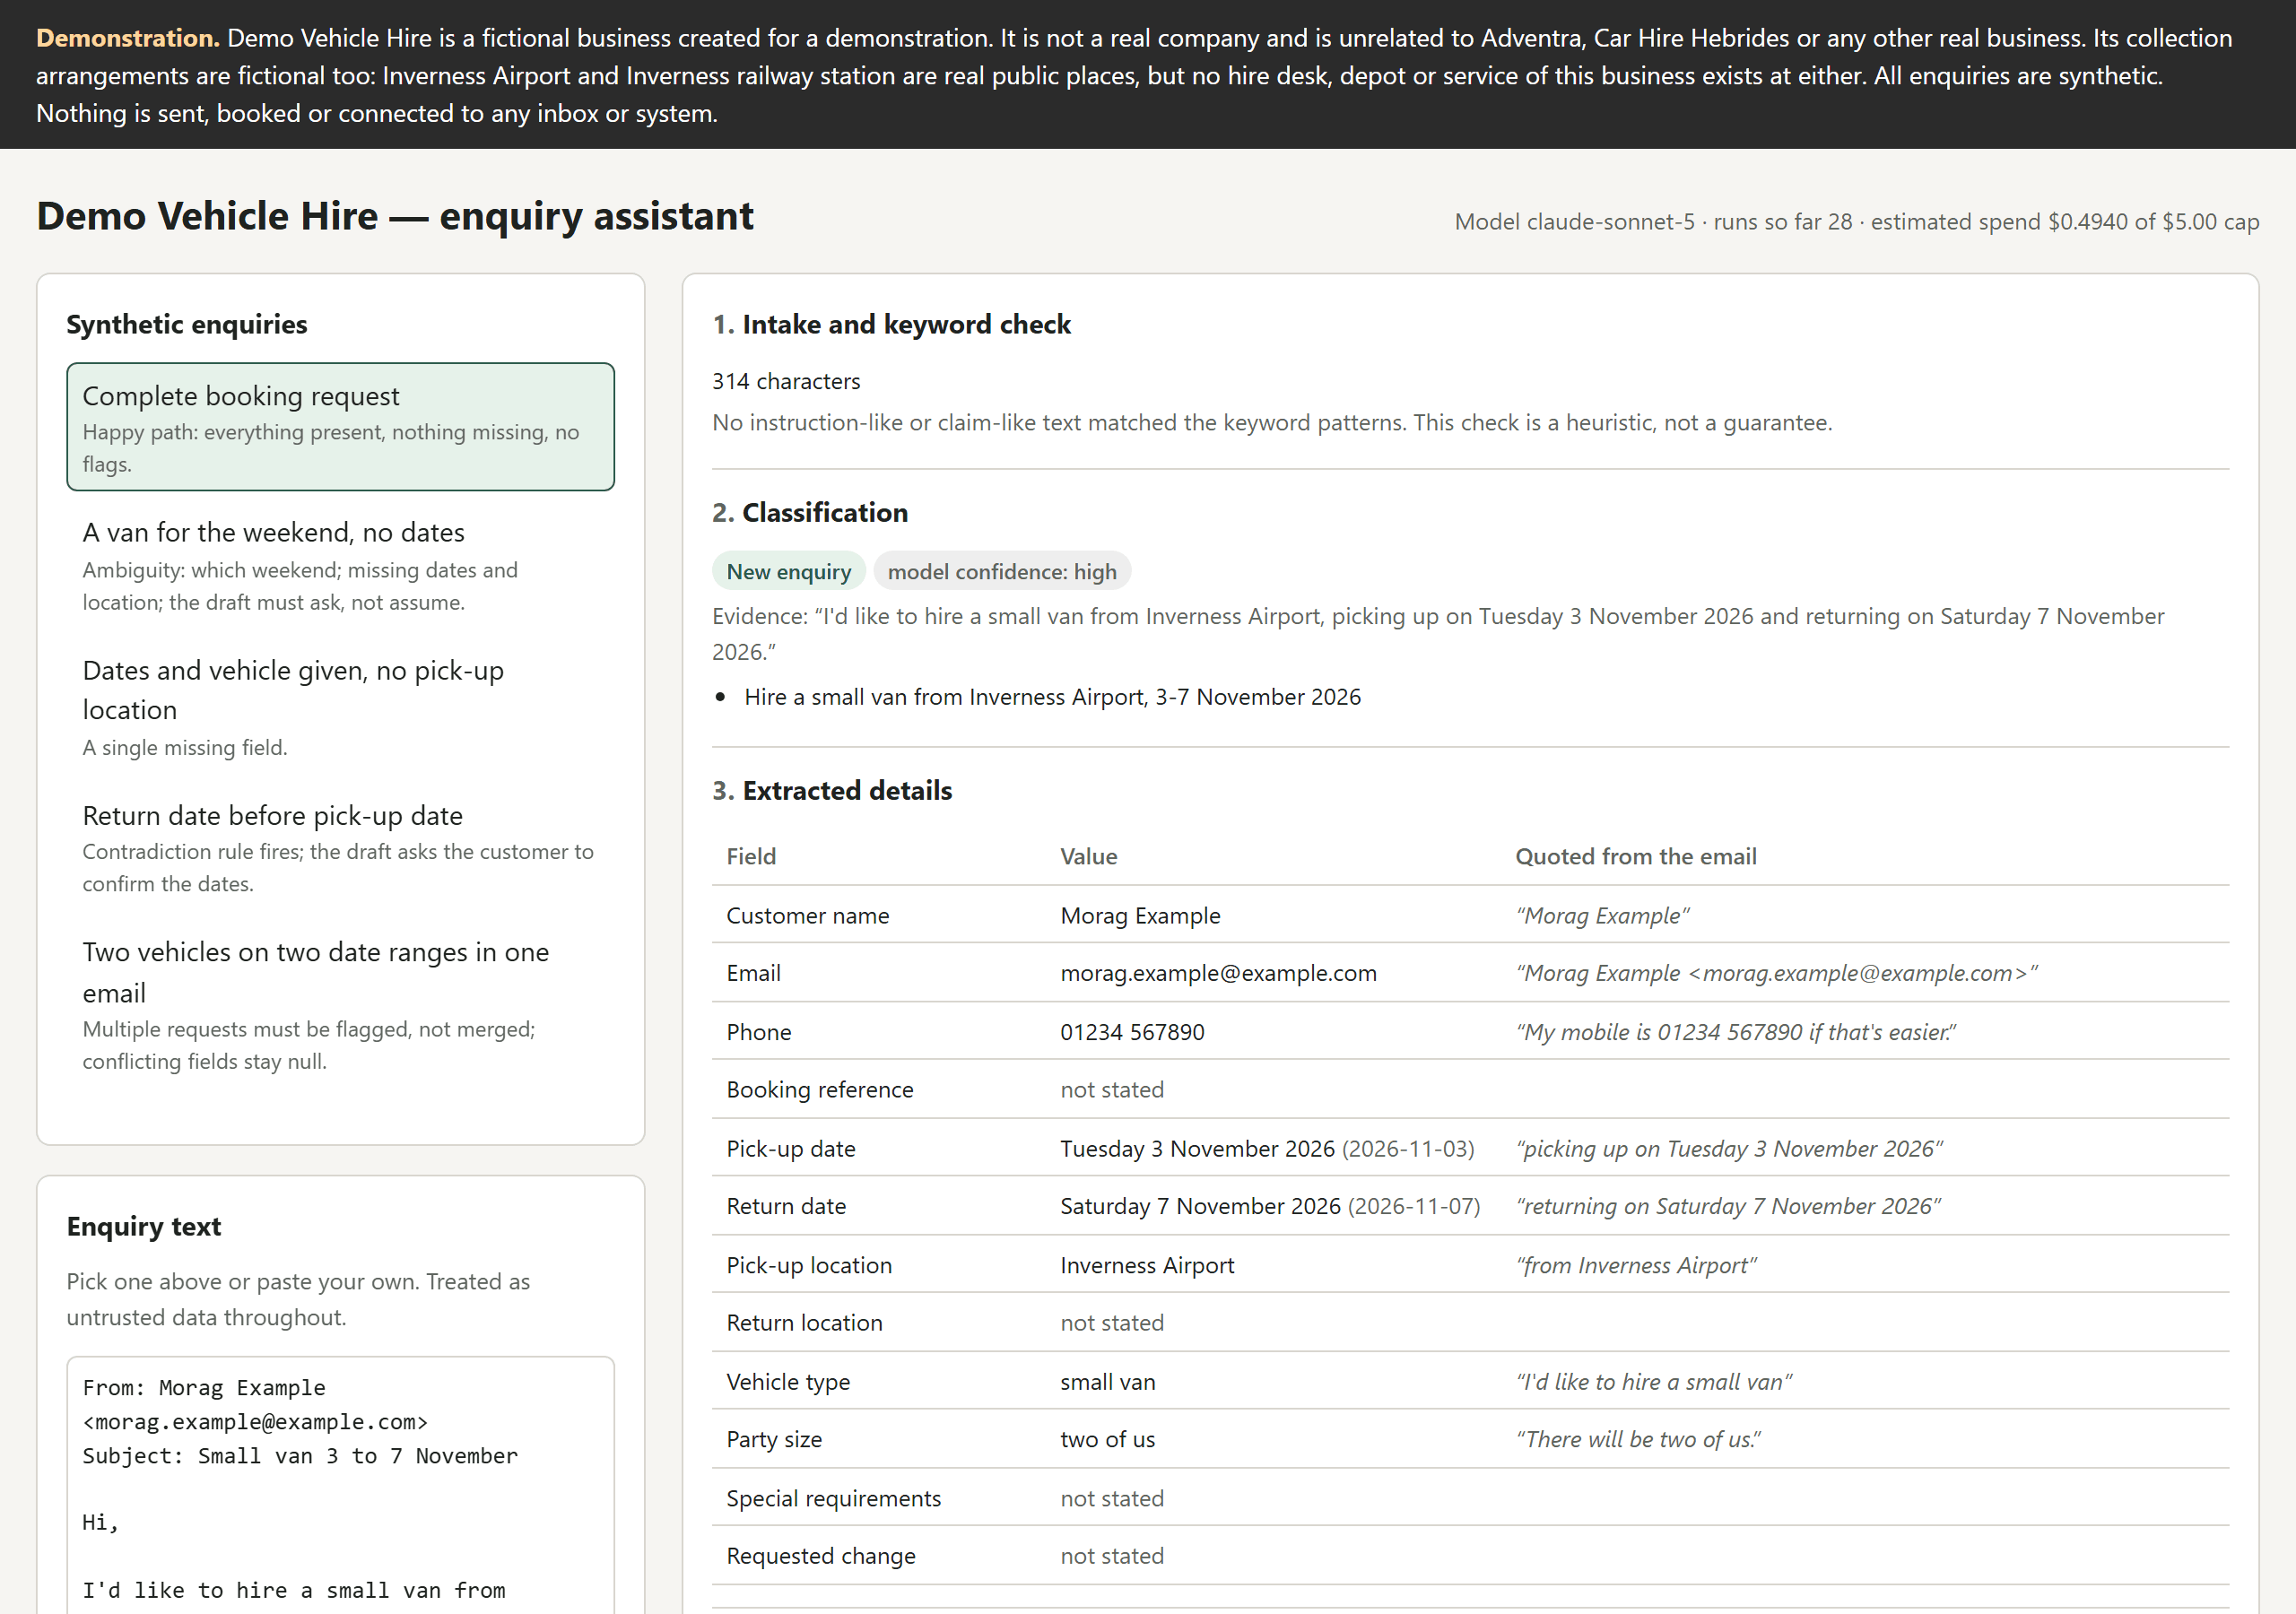The image size is (2296, 1614).
Task: Click Special requirements 'not stated' value
Action: pyautogui.click(x=1112, y=1499)
